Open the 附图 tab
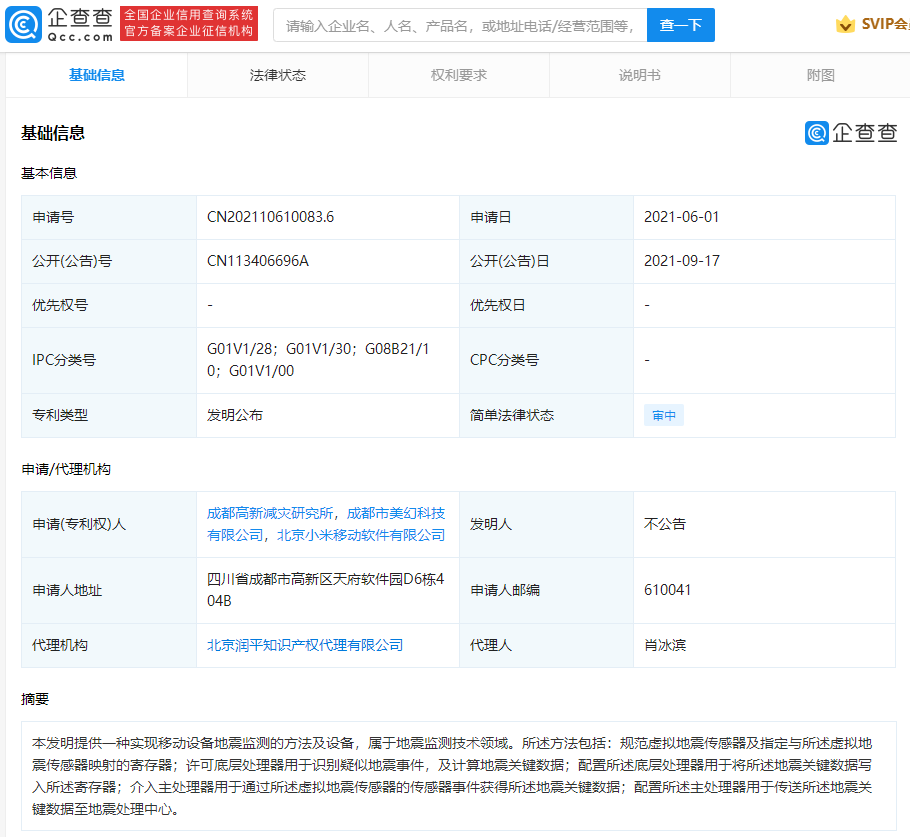The height and width of the screenshot is (837, 910). pyautogui.click(x=821, y=74)
